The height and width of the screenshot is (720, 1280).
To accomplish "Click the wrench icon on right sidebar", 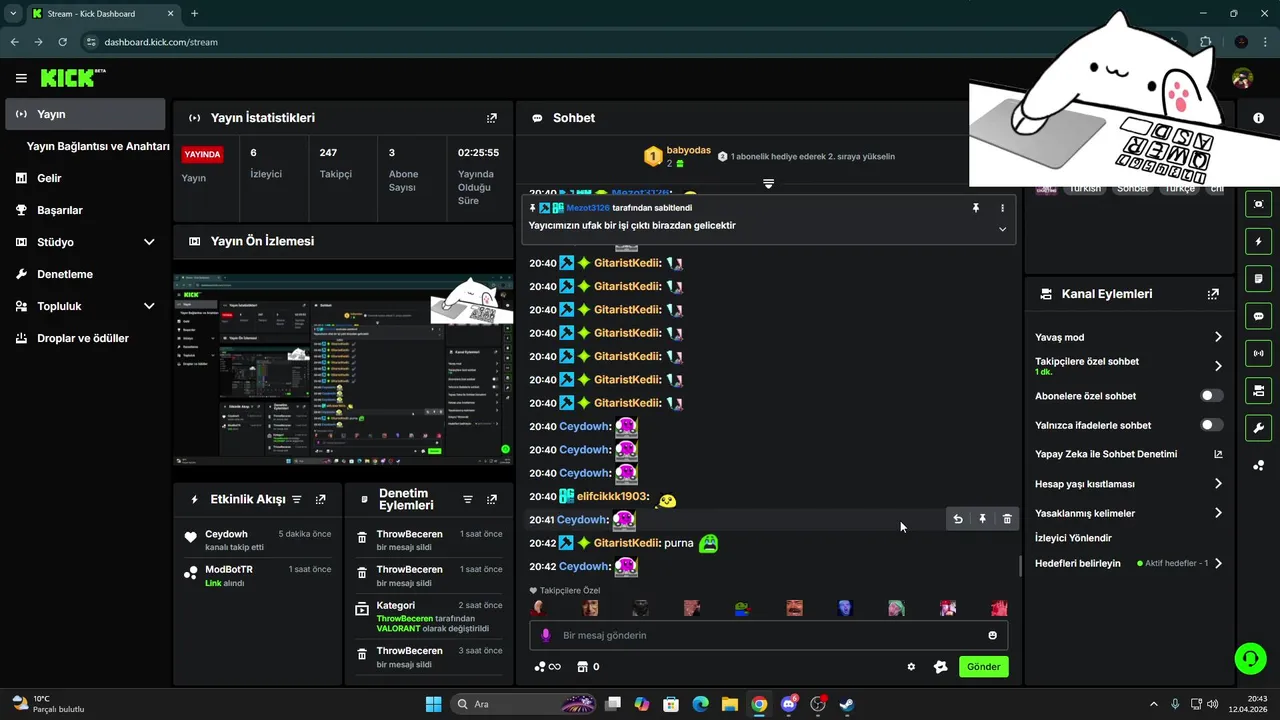I will pos(1258,428).
